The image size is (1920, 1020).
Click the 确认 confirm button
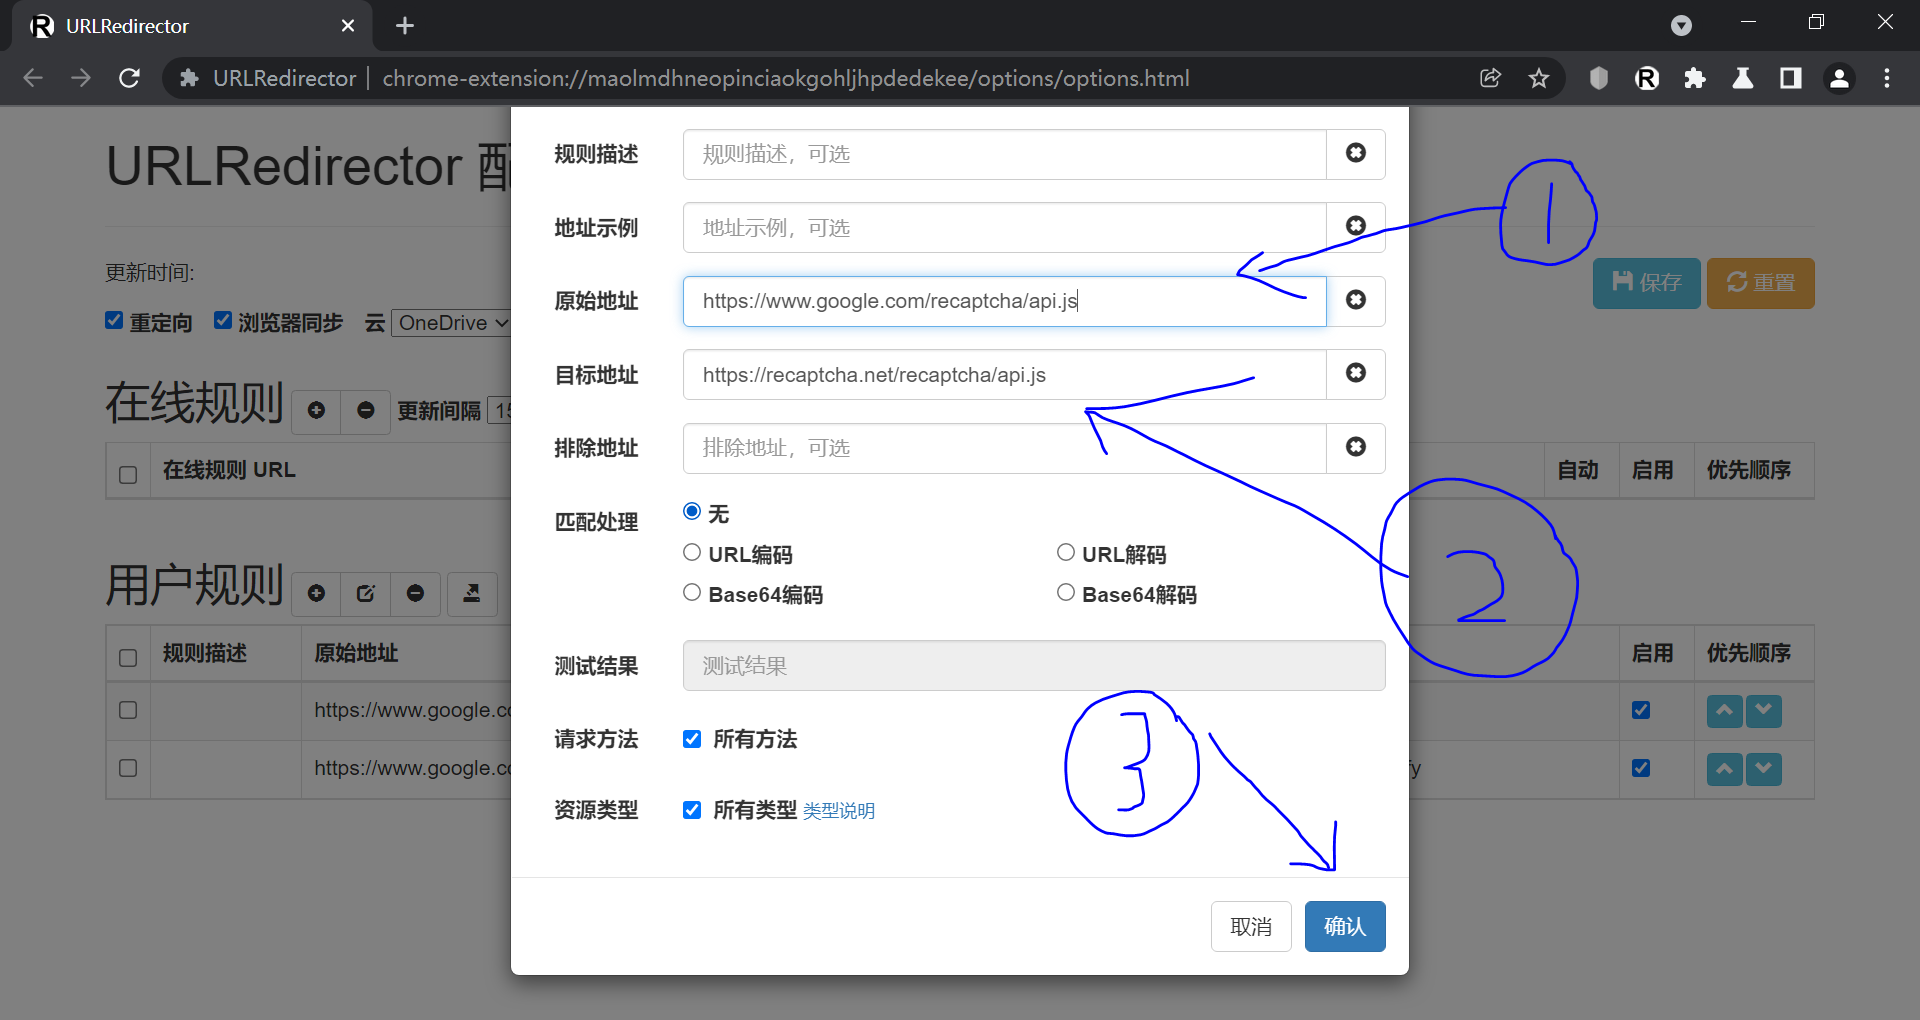tap(1344, 926)
